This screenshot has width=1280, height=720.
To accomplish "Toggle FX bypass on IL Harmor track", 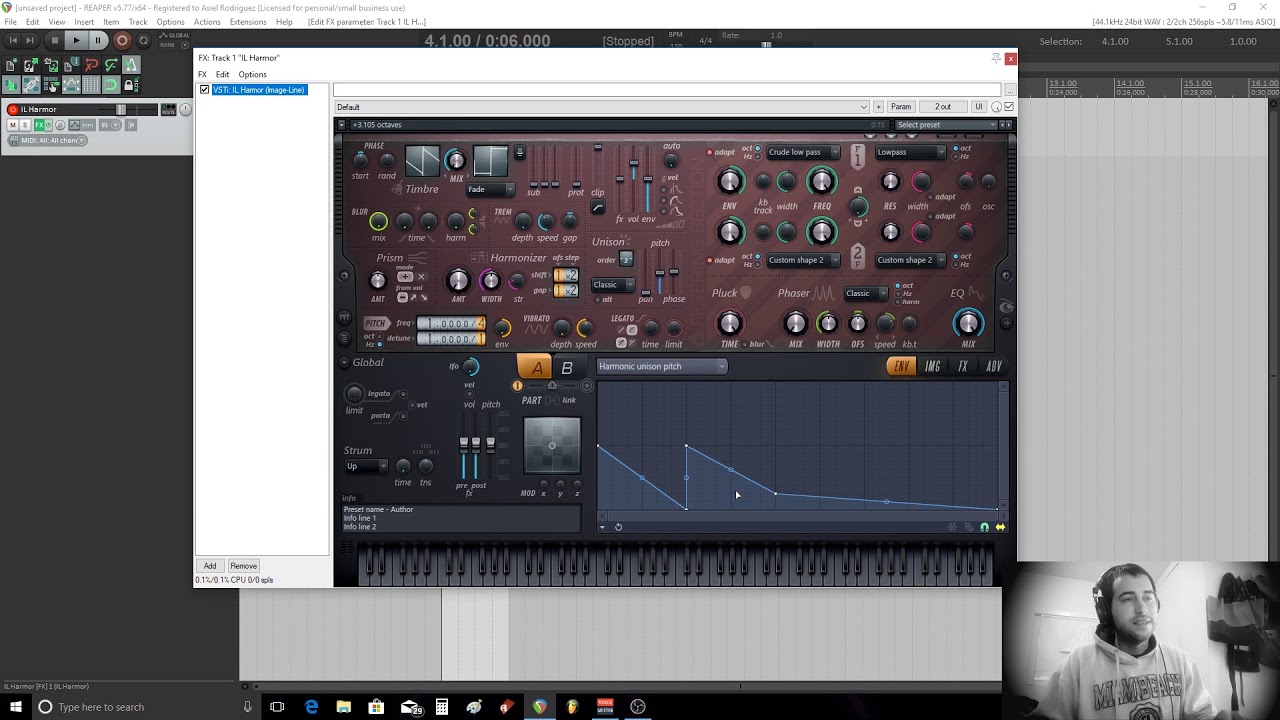I will [x=49, y=125].
